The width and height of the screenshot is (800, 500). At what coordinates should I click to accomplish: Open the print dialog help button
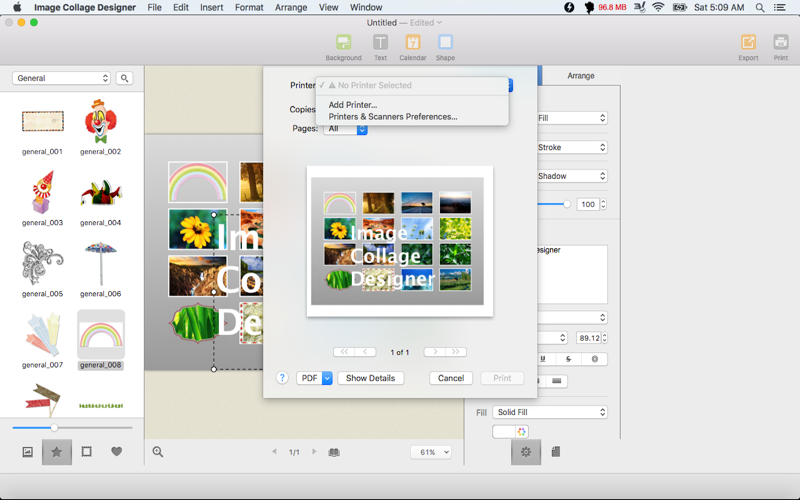282,378
